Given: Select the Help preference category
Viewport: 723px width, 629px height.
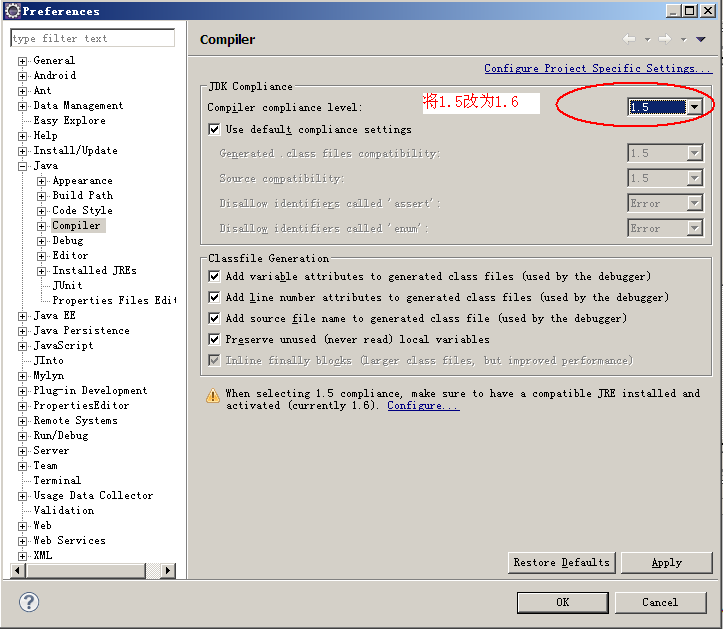Looking at the screenshot, I should point(45,136).
